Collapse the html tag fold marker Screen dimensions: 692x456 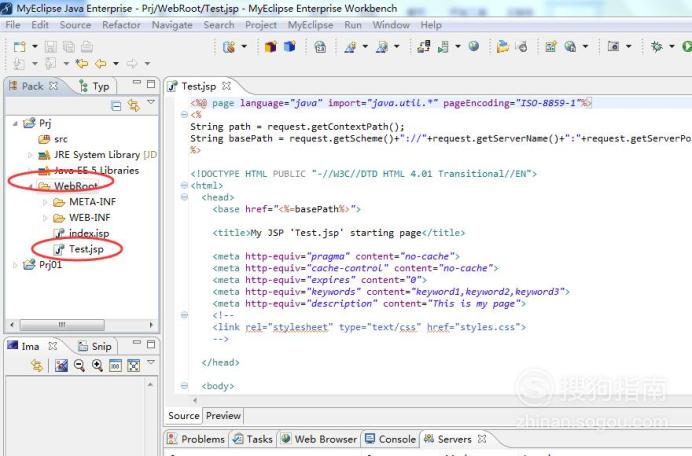point(184,185)
